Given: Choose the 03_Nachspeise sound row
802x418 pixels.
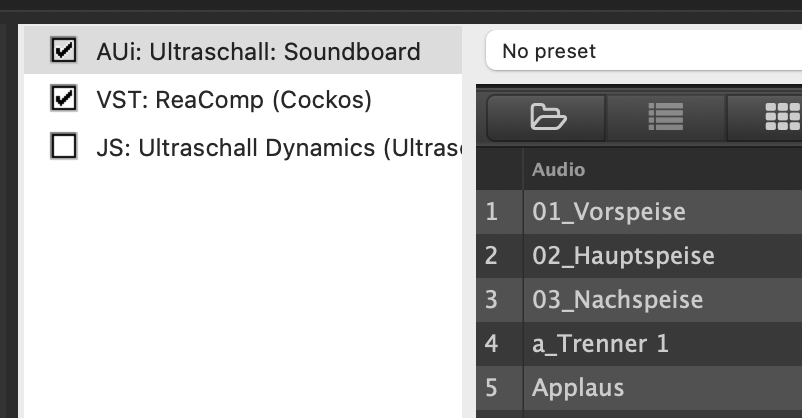Looking at the screenshot, I should (x=617, y=300).
